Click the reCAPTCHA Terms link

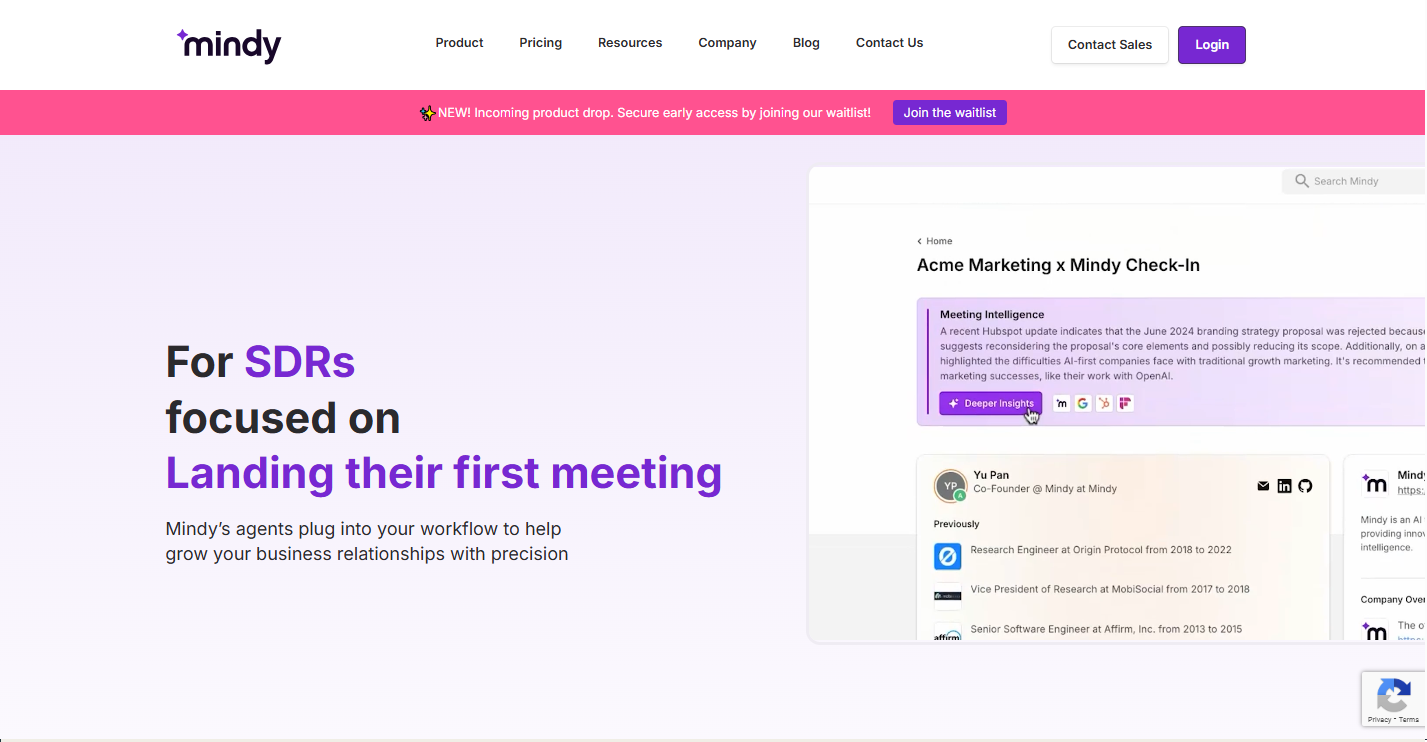pyautogui.click(x=1409, y=720)
